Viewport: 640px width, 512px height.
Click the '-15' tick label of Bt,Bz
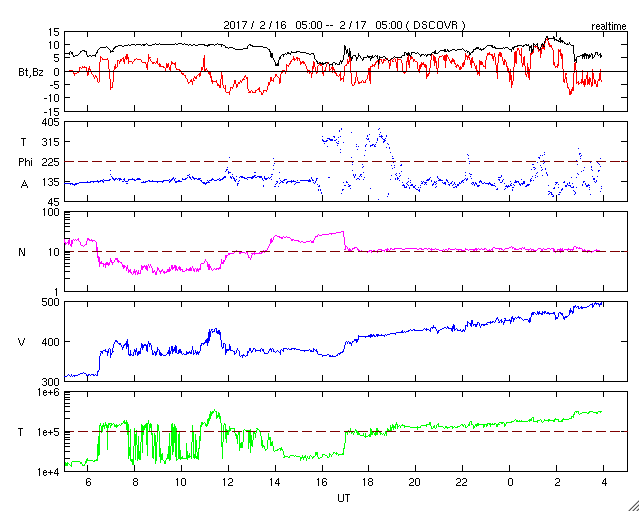[x=52, y=111]
